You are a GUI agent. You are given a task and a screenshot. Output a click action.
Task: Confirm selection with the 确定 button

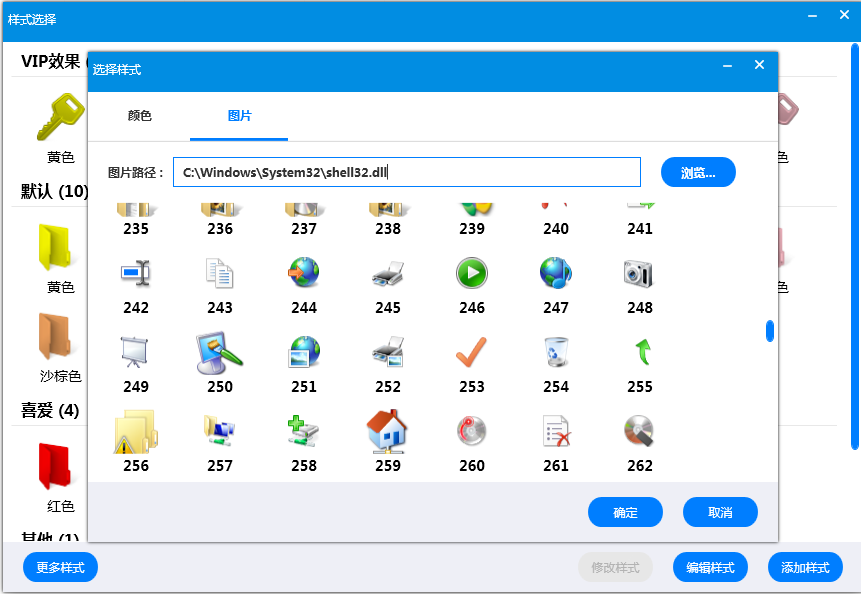pyautogui.click(x=625, y=512)
